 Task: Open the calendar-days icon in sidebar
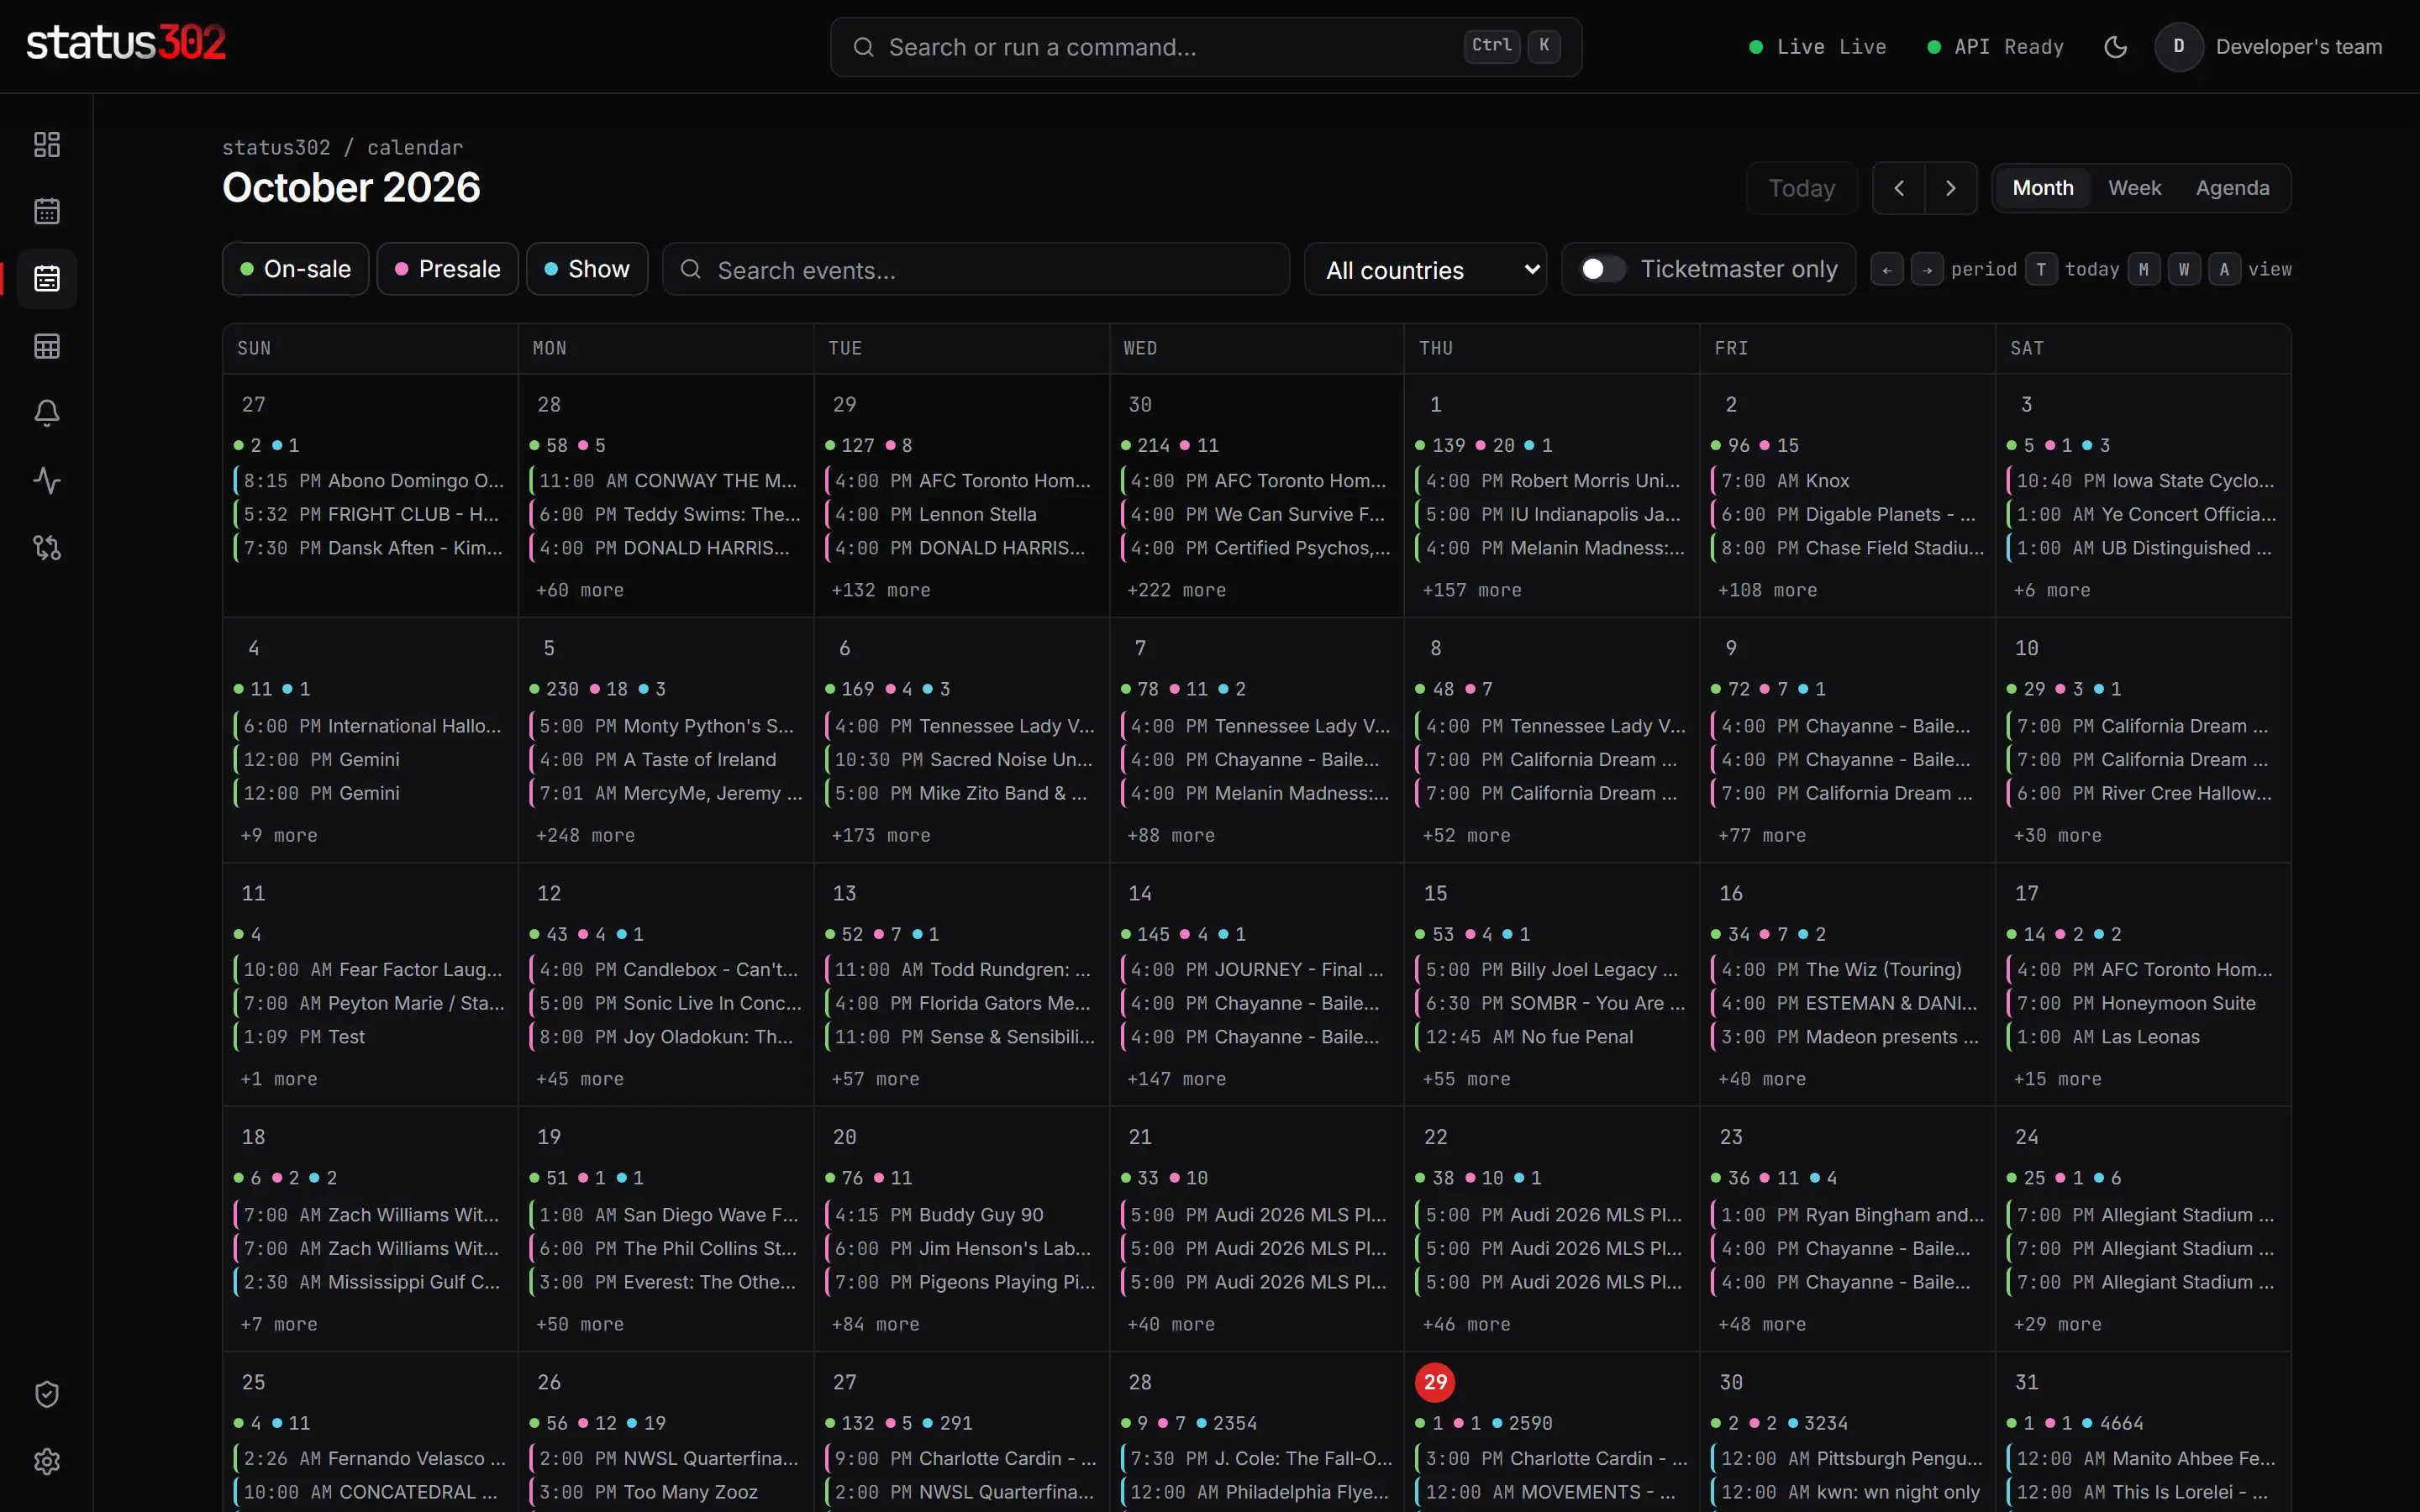47,211
